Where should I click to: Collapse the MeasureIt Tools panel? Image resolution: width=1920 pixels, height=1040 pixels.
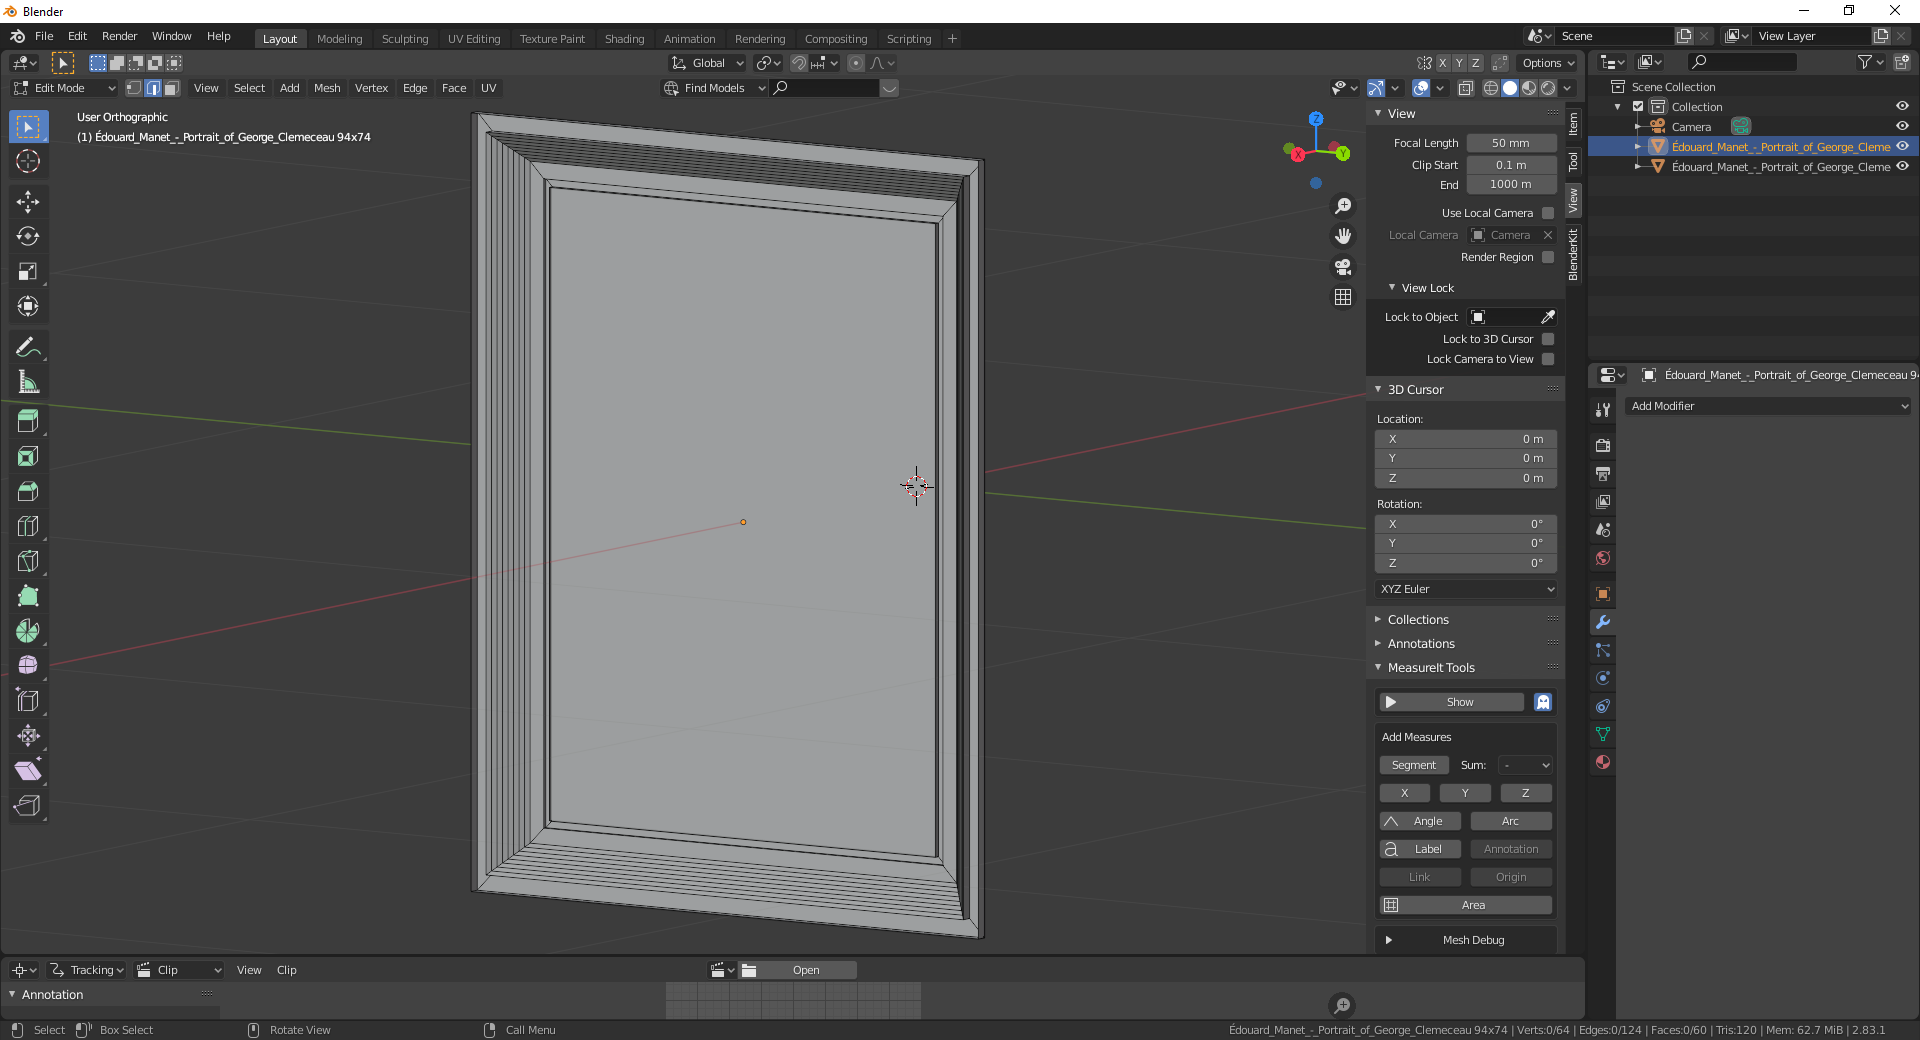(1430, 668)
